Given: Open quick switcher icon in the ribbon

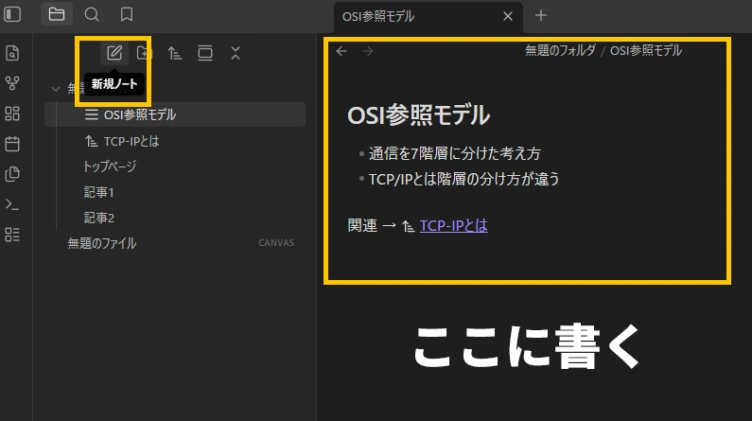Looking at the screenshot, I should coord(13,53).
